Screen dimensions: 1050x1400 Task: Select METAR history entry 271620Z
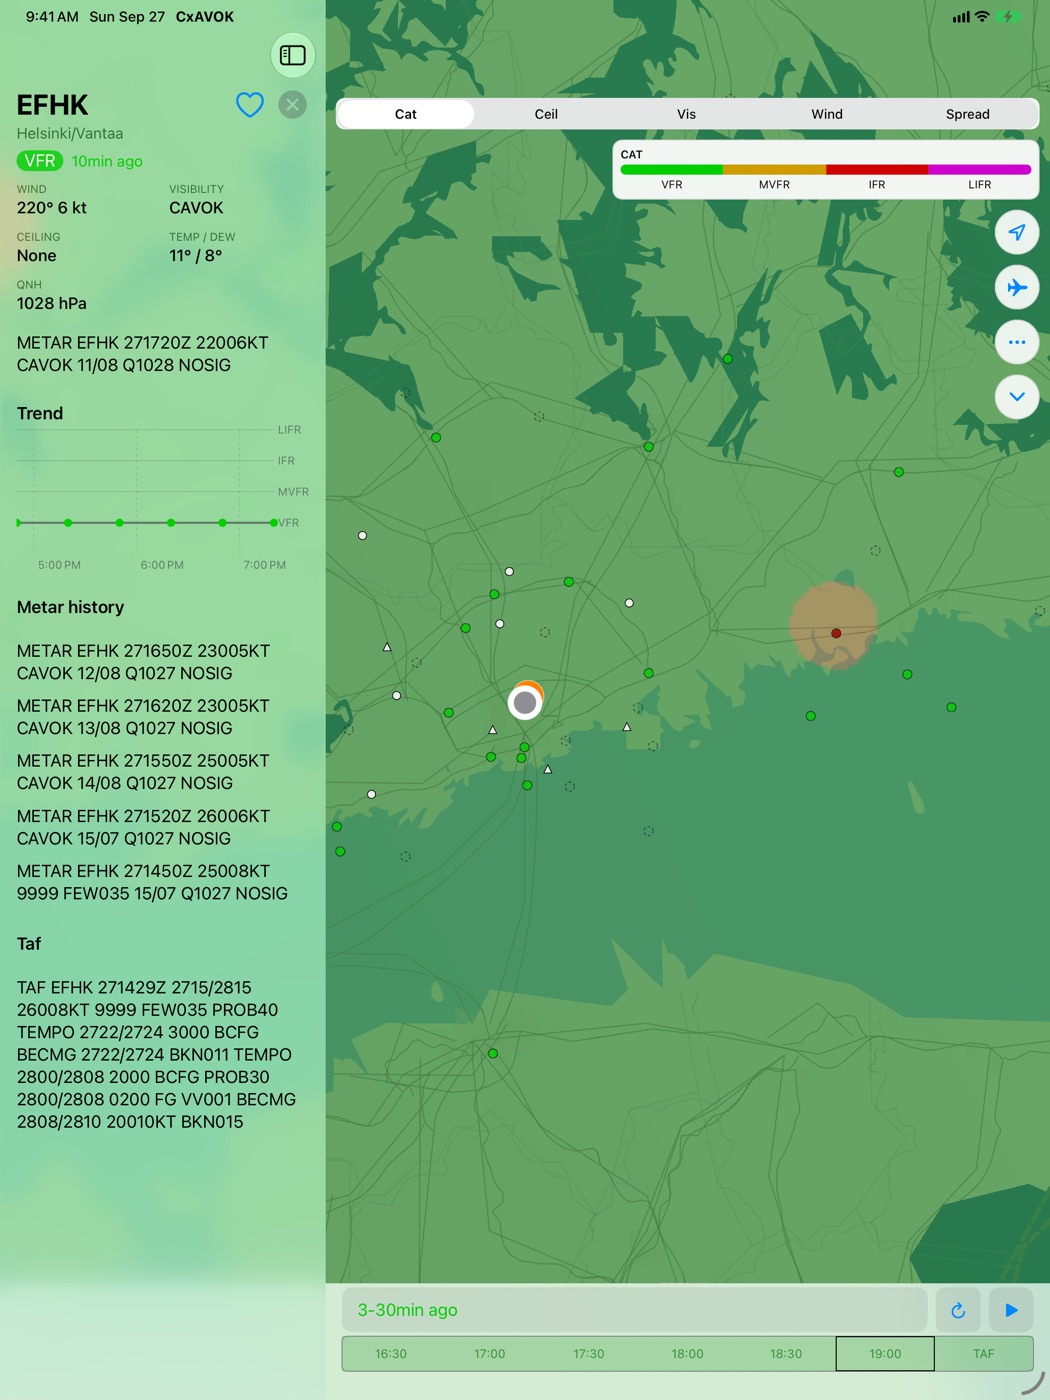tap(143, 717)
